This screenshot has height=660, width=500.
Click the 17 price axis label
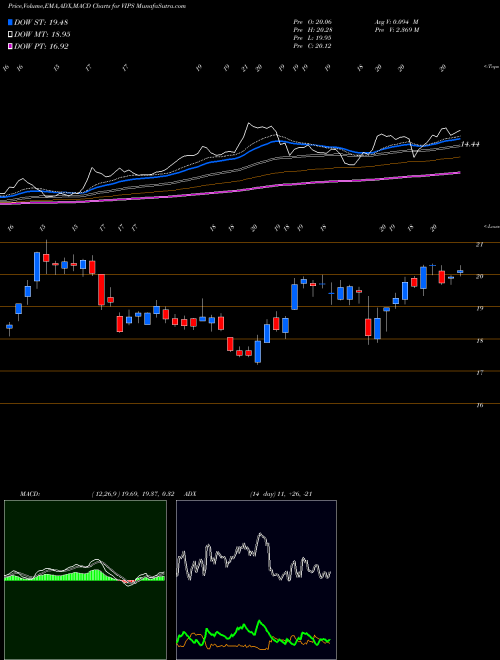click(479, 373)
